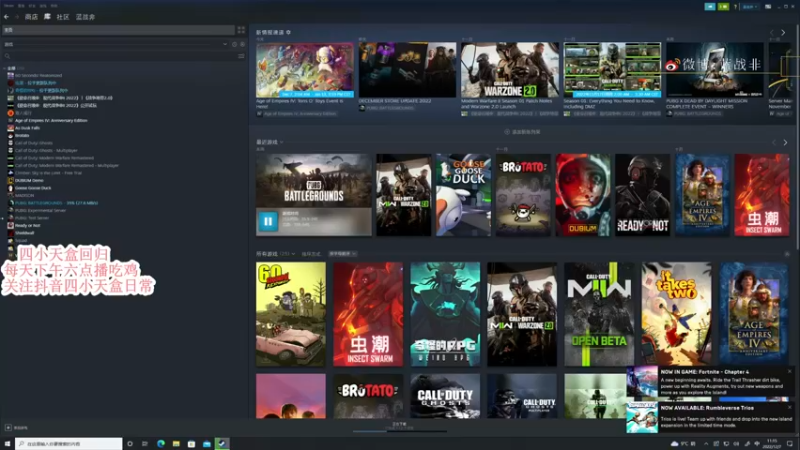Click the library home bar
800x450 pixels.
coord(118,30)
